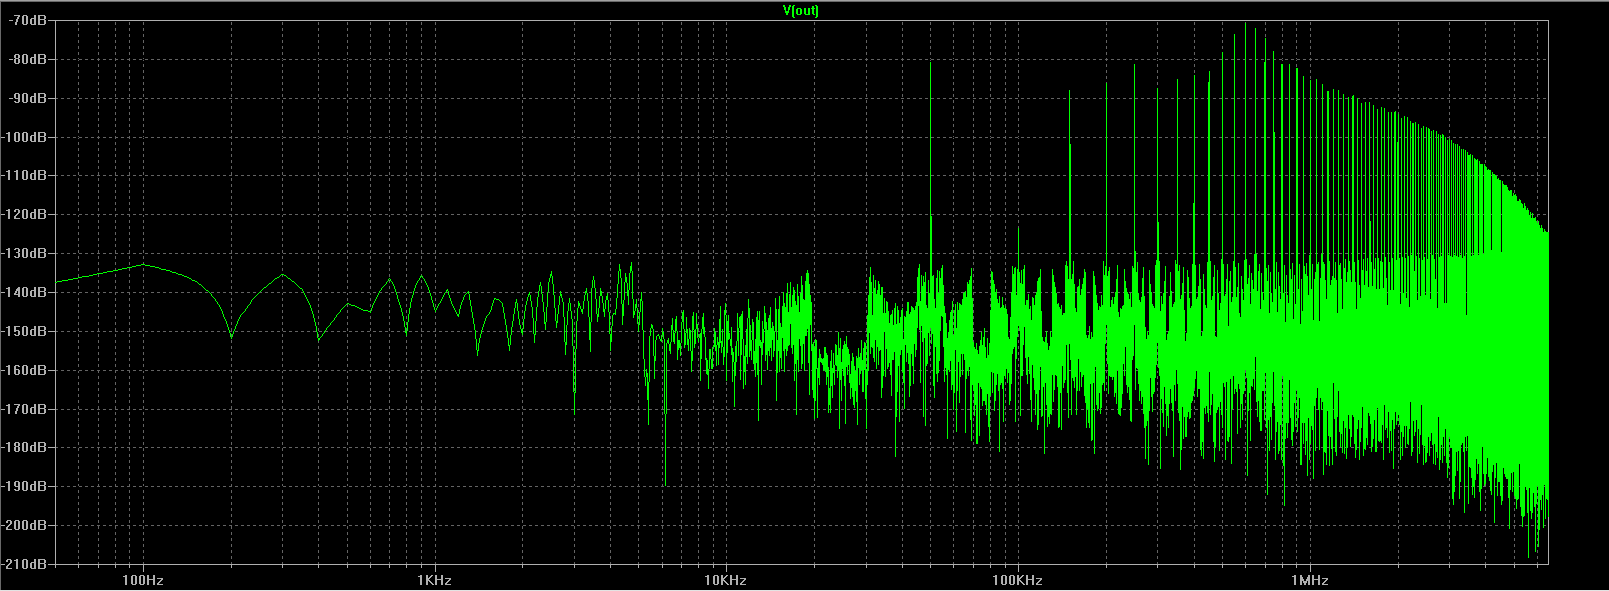Select the -130dB axis label

24,254
